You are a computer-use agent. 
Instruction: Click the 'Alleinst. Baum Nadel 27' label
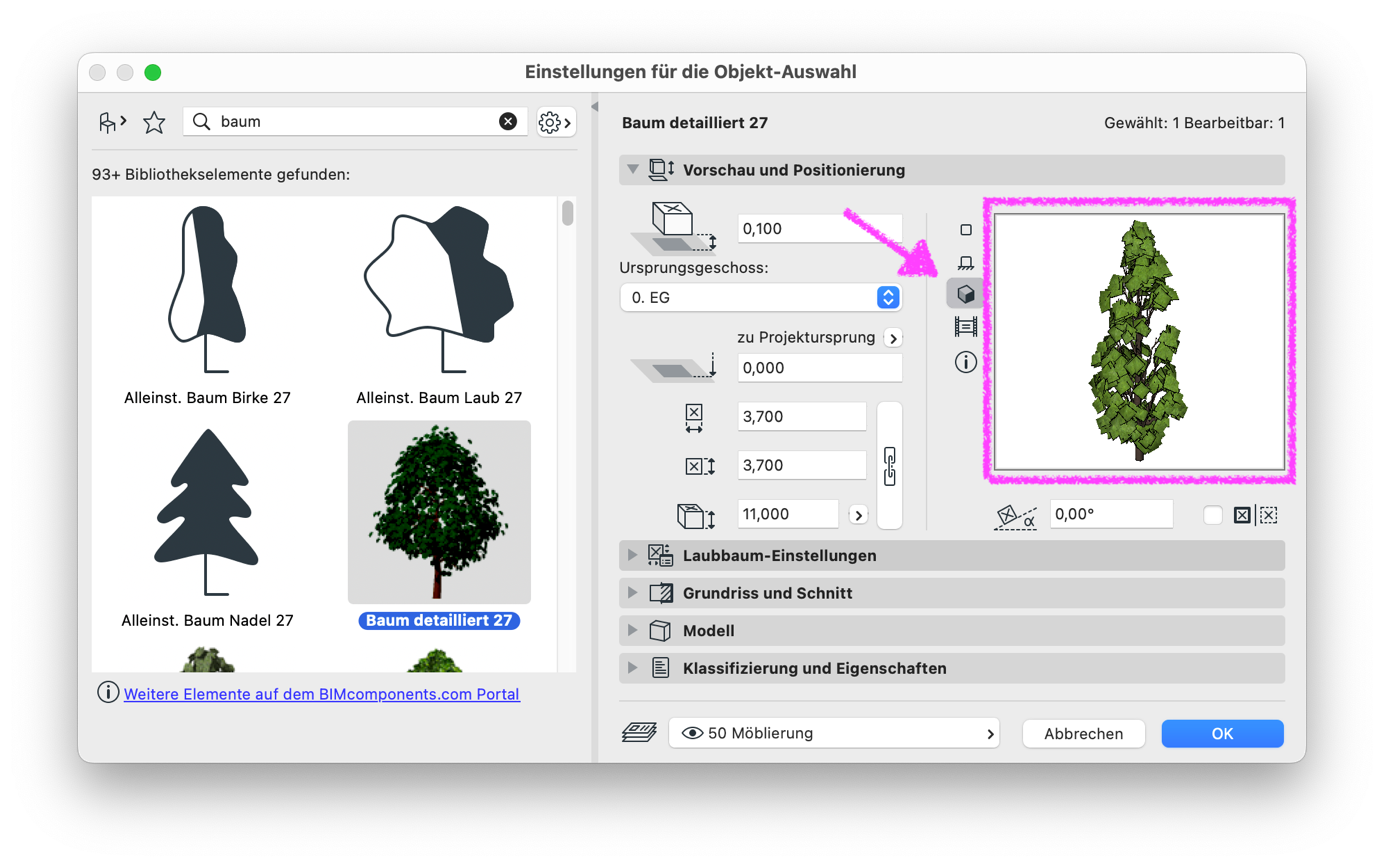(207, 620)
